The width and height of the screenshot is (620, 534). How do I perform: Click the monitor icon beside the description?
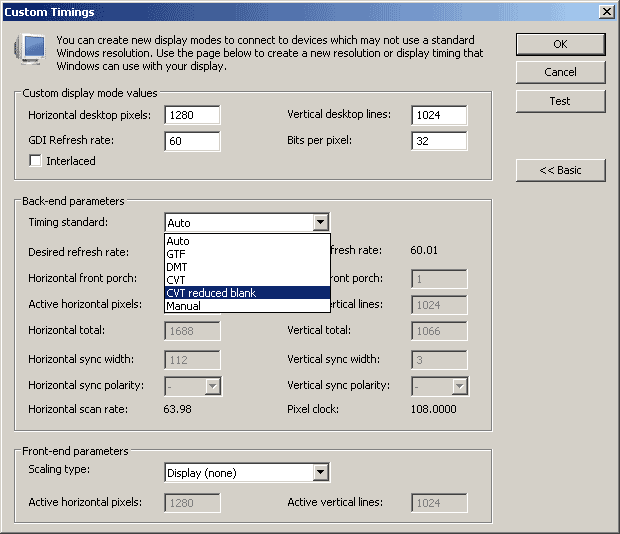[x=30, y=49]
